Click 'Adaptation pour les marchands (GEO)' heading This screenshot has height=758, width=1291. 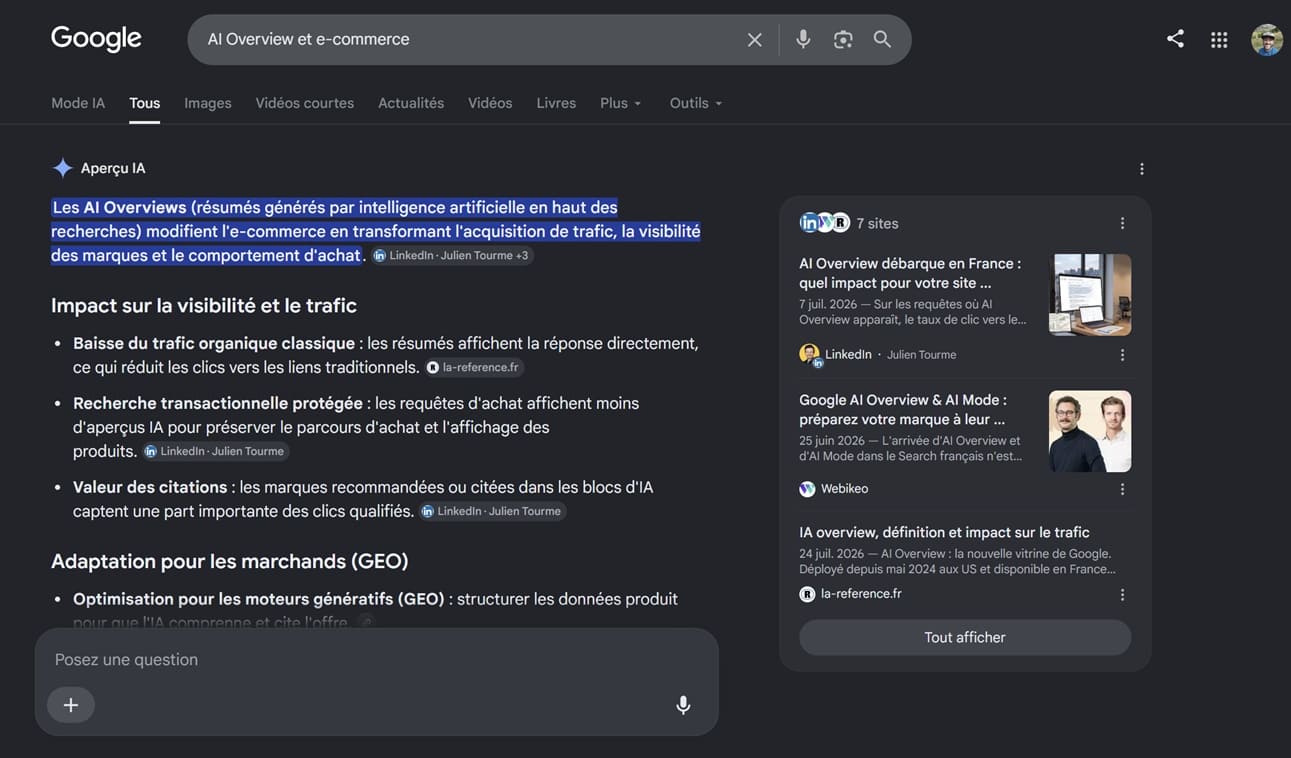pos(230,562)
